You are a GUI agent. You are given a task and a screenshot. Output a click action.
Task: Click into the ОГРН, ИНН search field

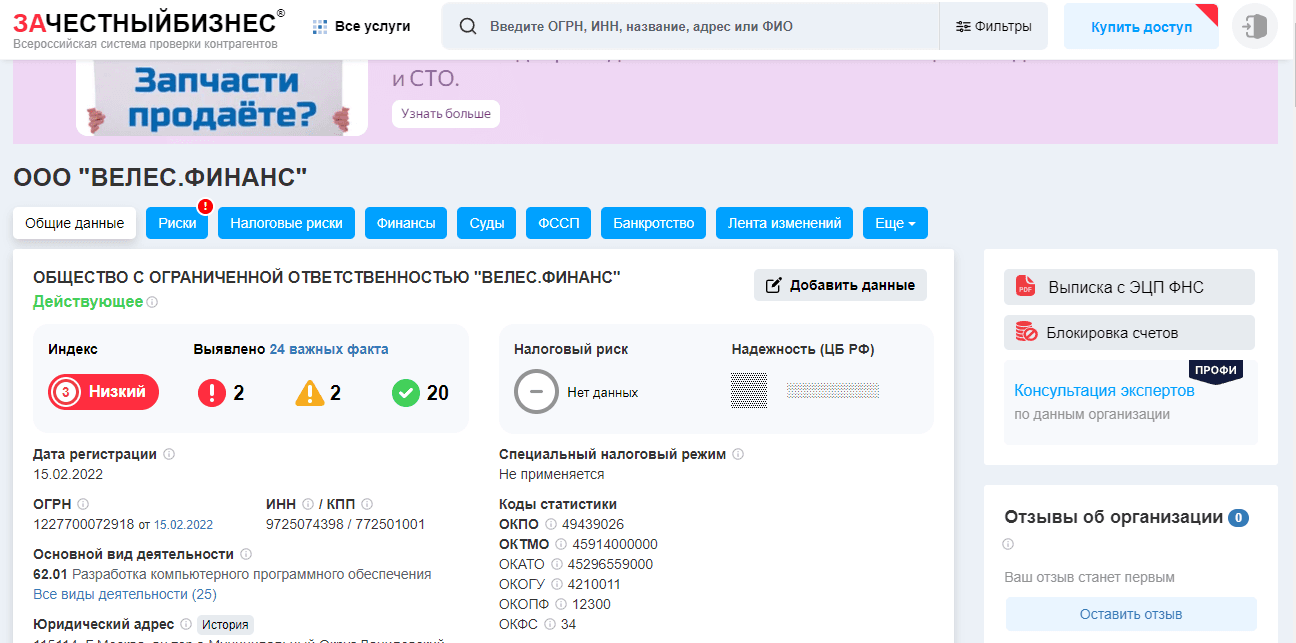(700, 26)
